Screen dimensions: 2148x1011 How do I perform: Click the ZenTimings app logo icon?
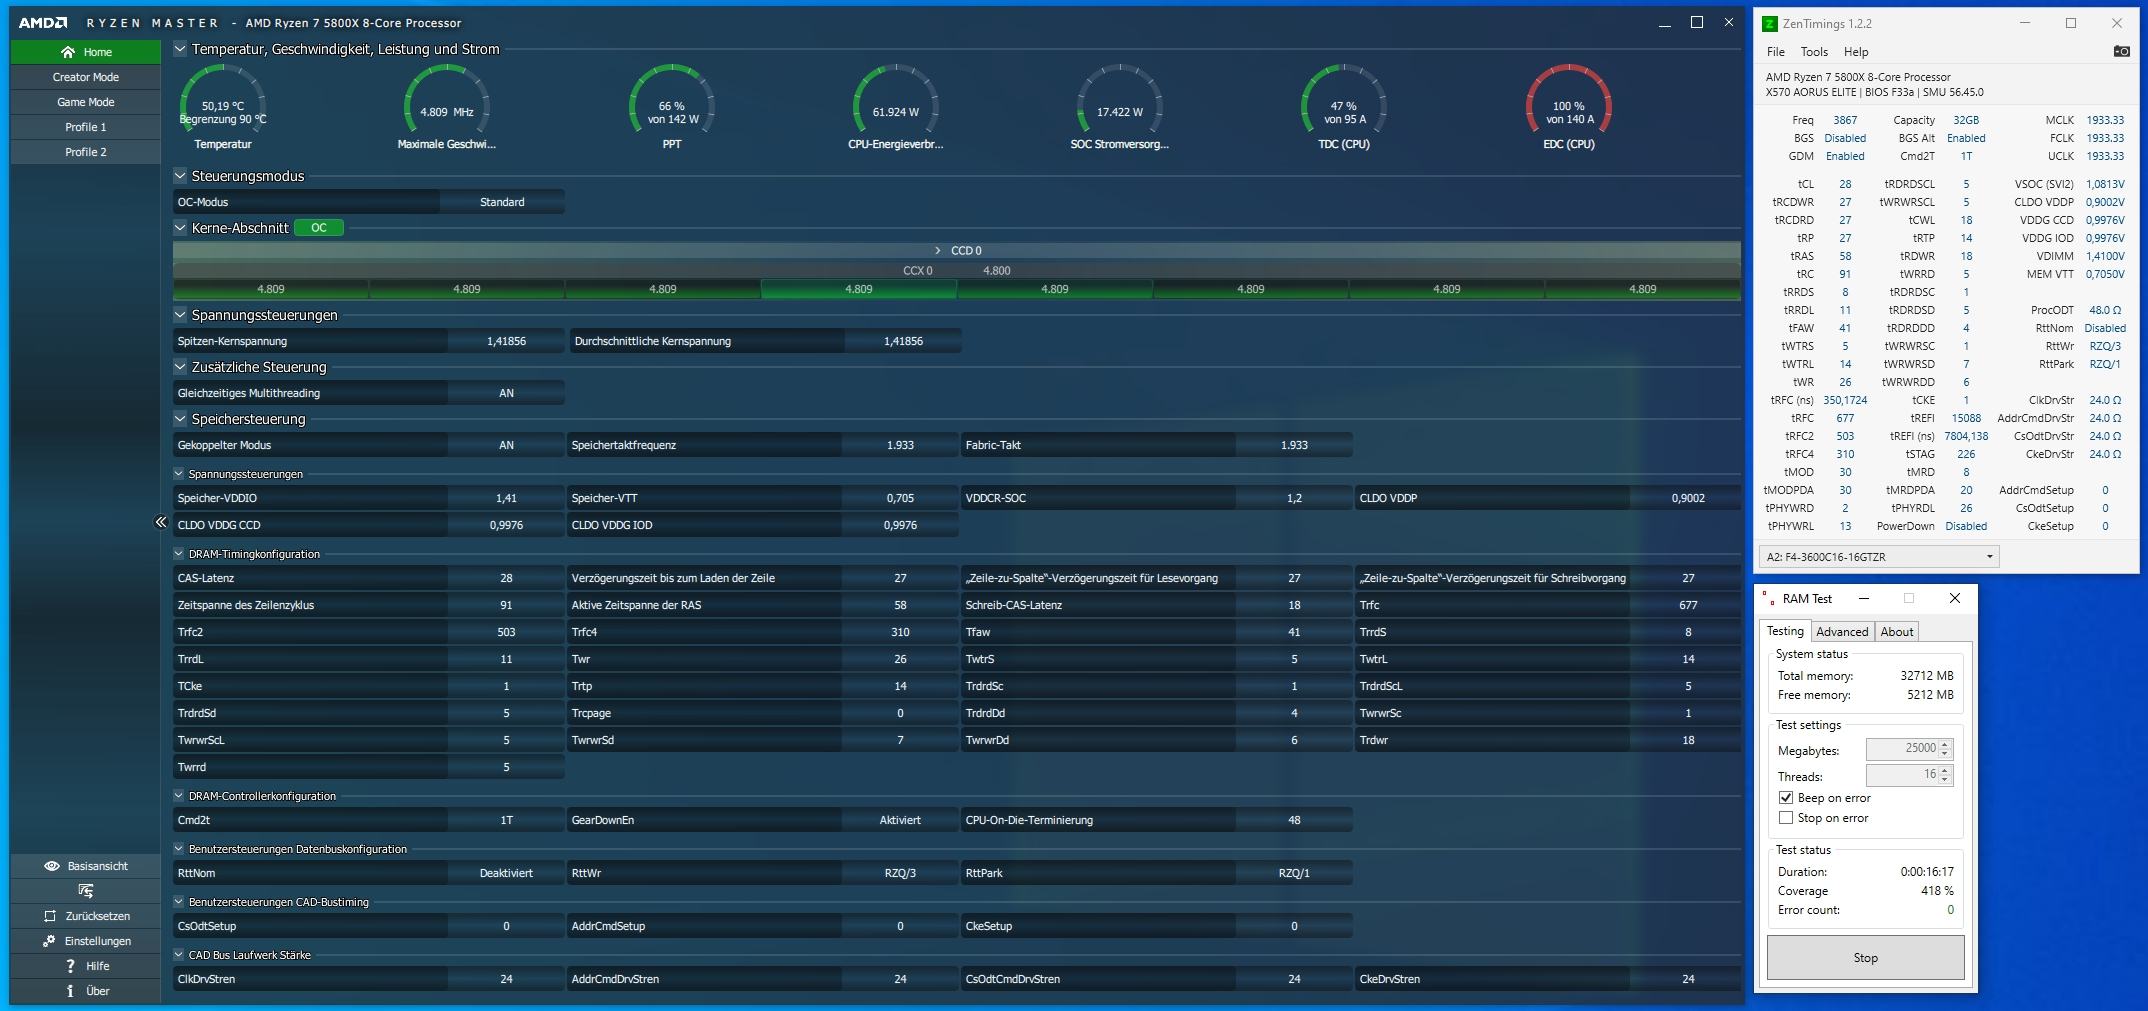point(1769,23)
